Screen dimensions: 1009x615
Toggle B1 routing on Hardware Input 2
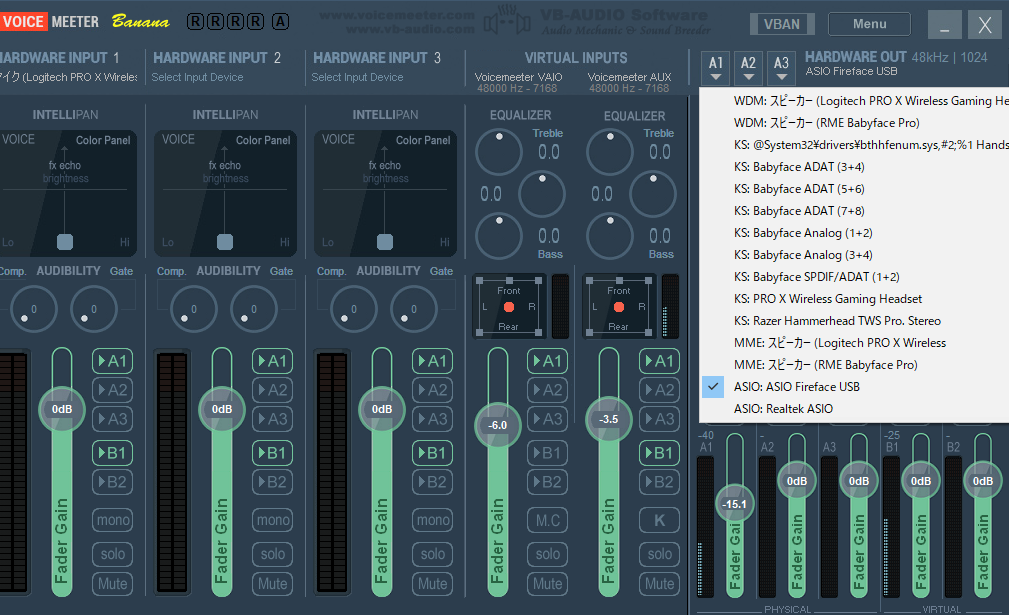pyautogui.click(x=272, y=453)
